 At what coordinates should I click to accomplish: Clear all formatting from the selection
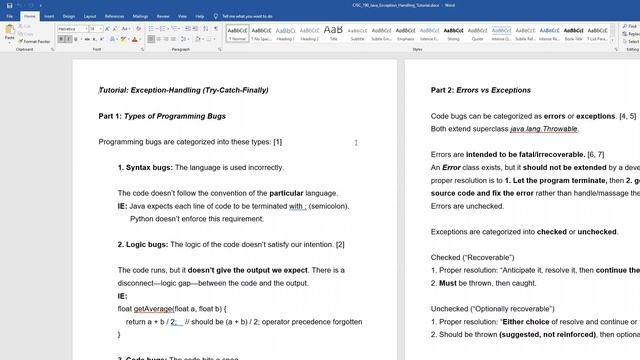coord(138,29)
